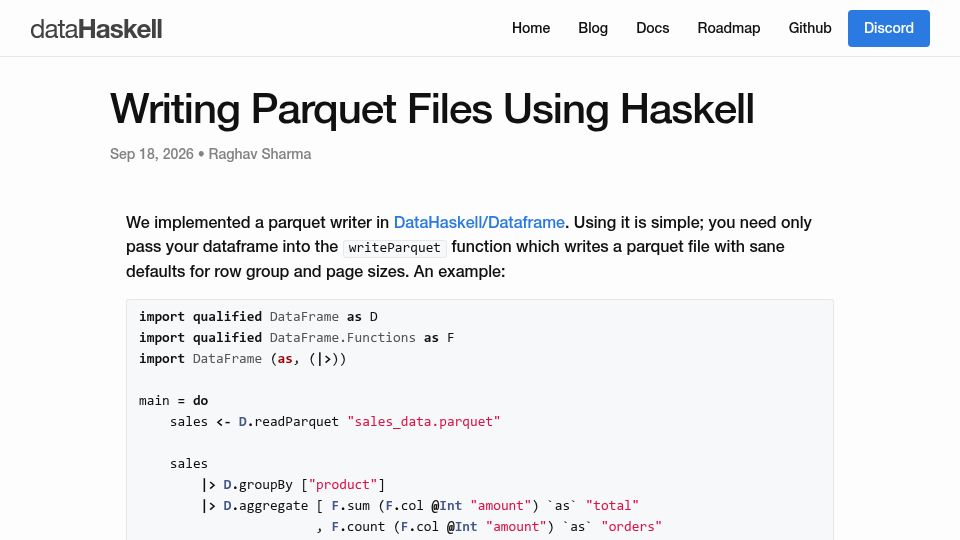Click the "sales_data.parquet" string
Screen dimensions: 960x540
tap(424, 421)
